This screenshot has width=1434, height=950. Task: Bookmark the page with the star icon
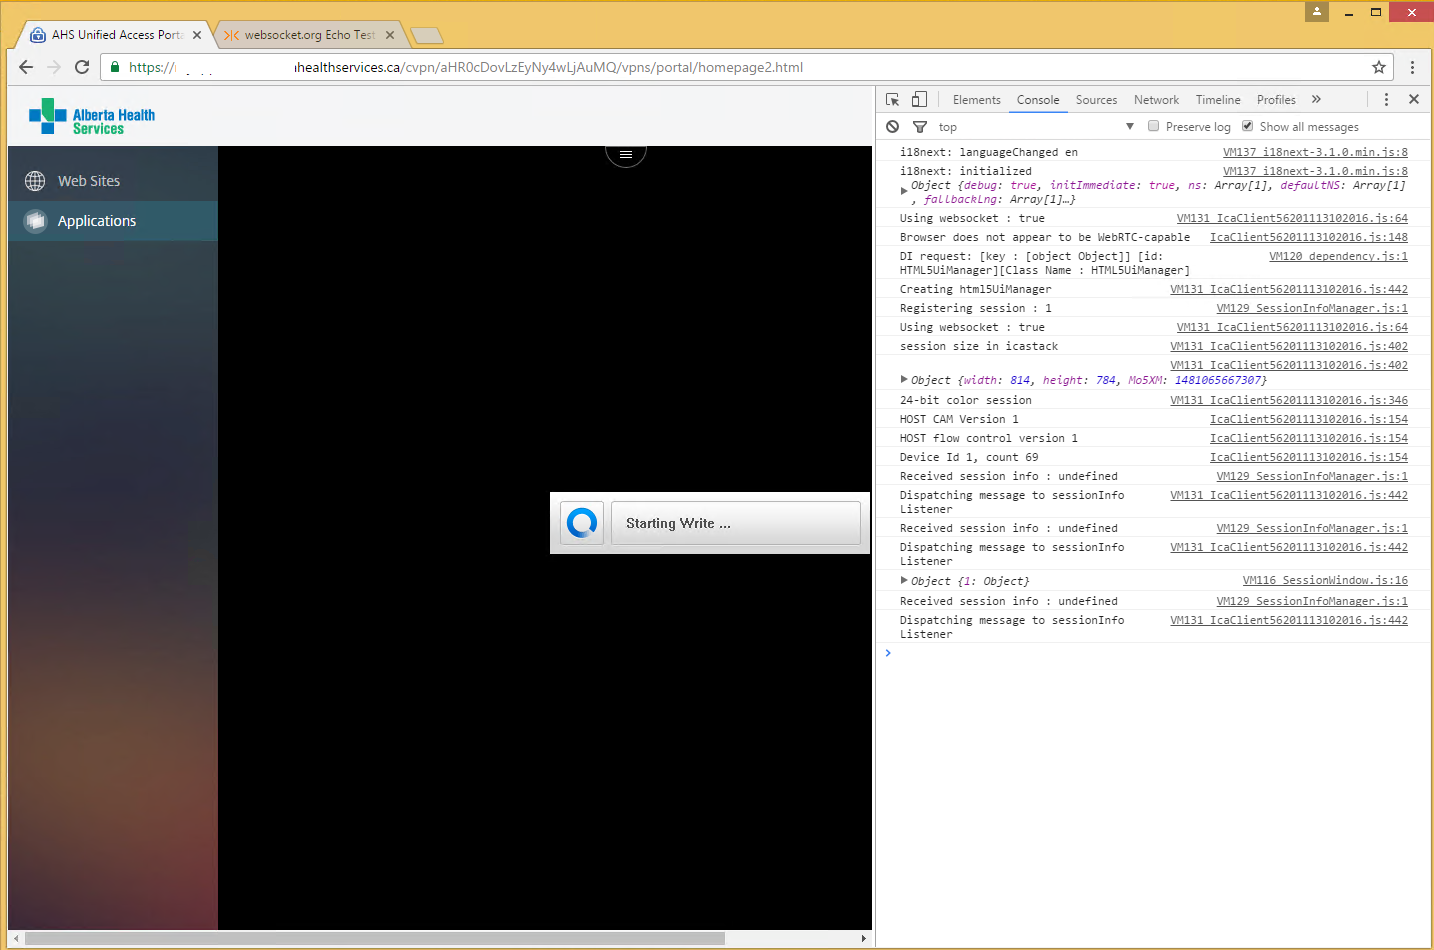1379,67
